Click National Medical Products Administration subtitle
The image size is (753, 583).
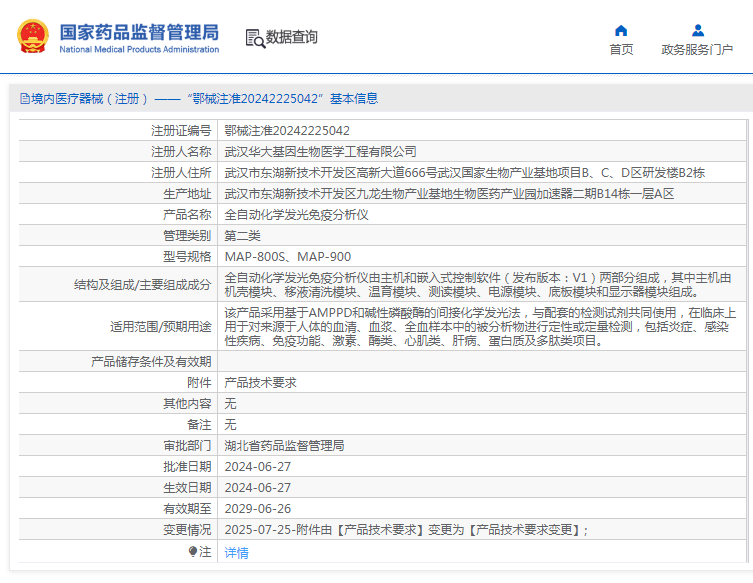pyautogui.click(x=139, y=49)
